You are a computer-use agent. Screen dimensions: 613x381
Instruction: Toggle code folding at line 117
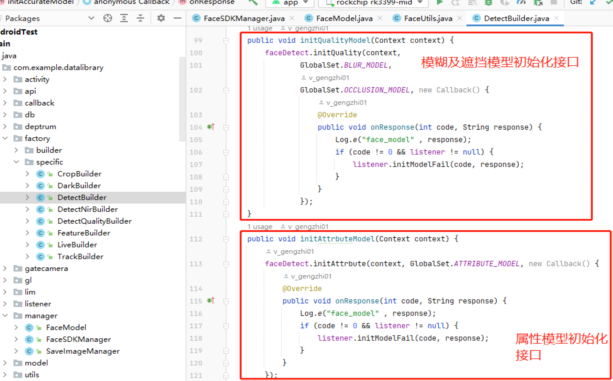click(226, 326)
